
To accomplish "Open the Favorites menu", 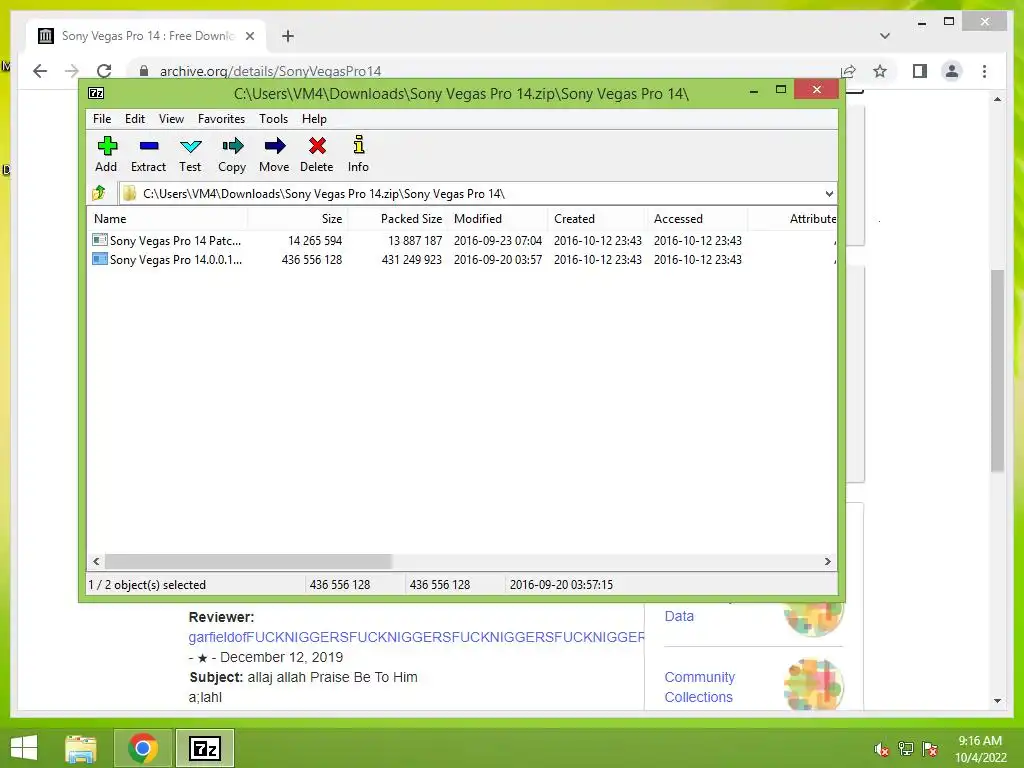I will pos(221,119).
